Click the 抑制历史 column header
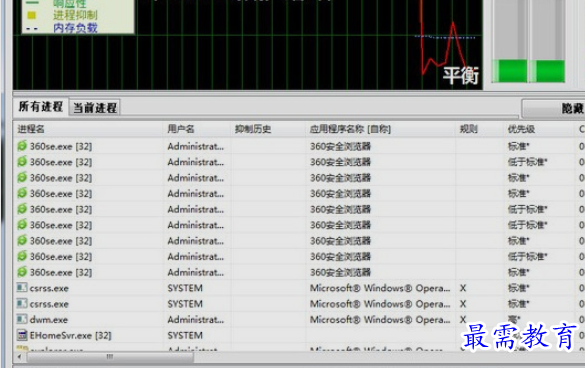This screenshot has width=585, height=368. point(253,129)
